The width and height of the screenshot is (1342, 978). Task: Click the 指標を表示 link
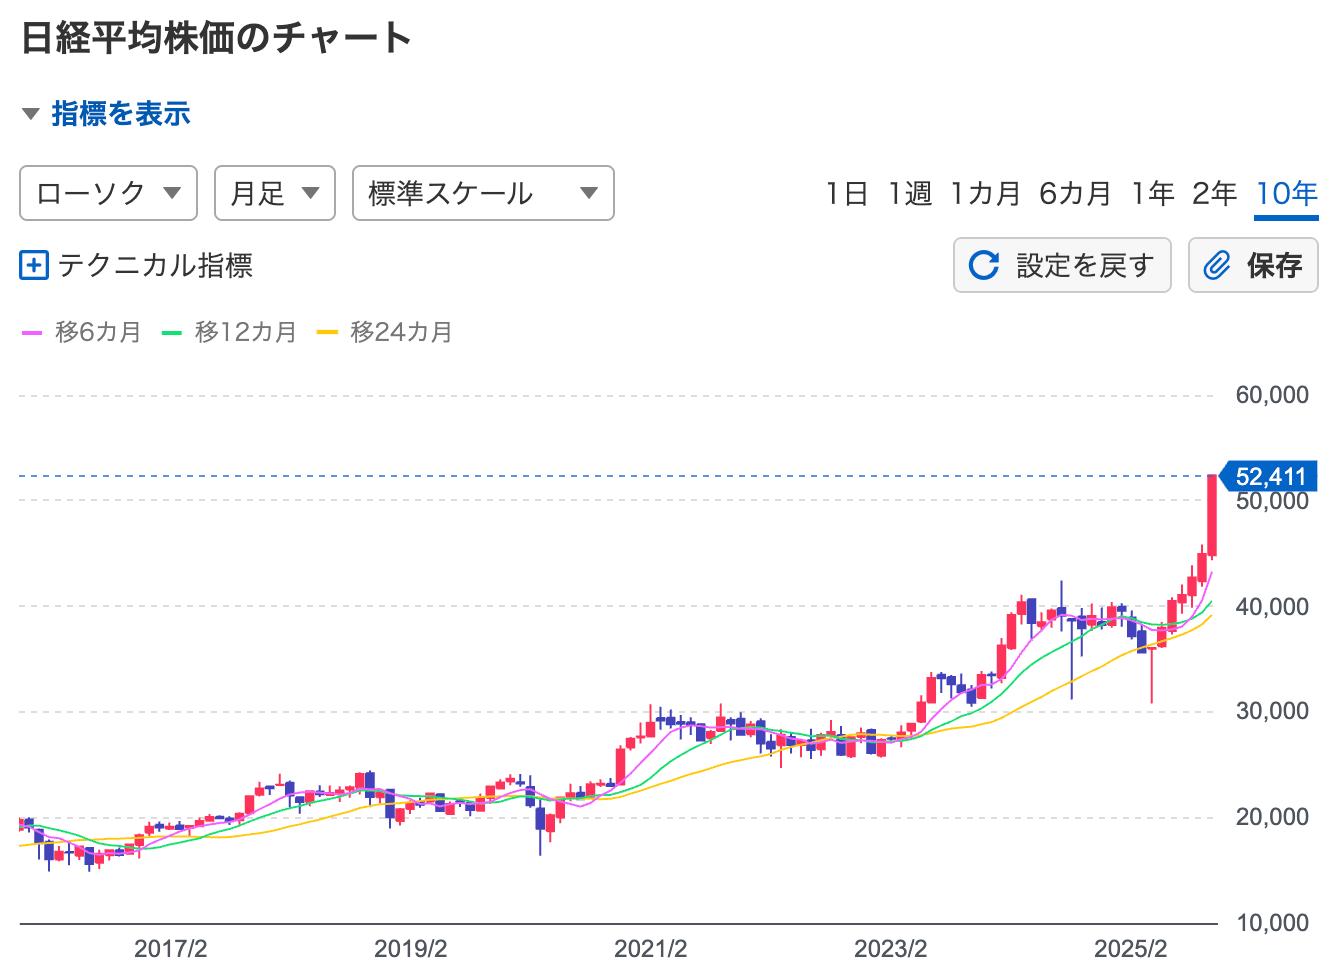121,114
